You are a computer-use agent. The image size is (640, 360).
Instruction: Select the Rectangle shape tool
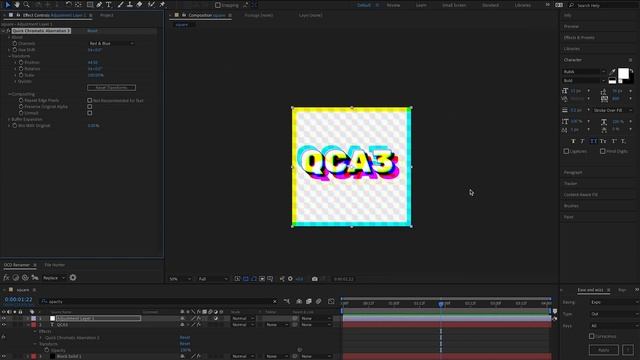pos(90,4)
